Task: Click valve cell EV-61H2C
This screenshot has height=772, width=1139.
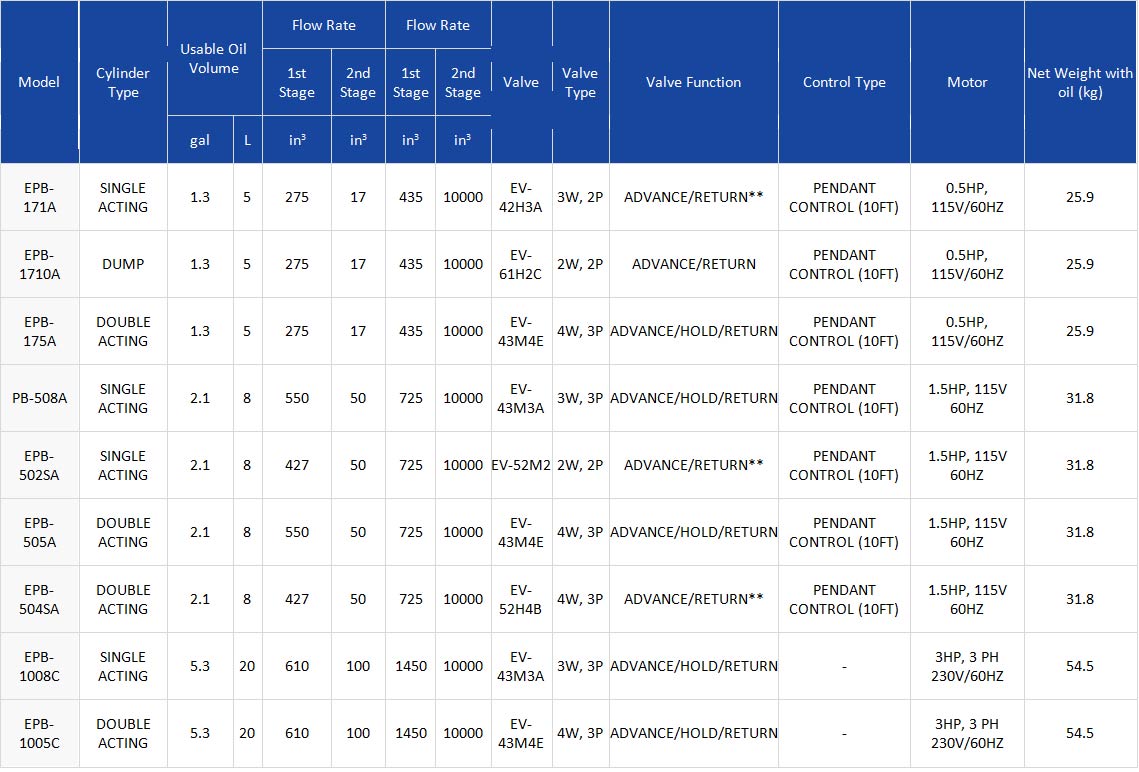Action: (x=520, y=264)
